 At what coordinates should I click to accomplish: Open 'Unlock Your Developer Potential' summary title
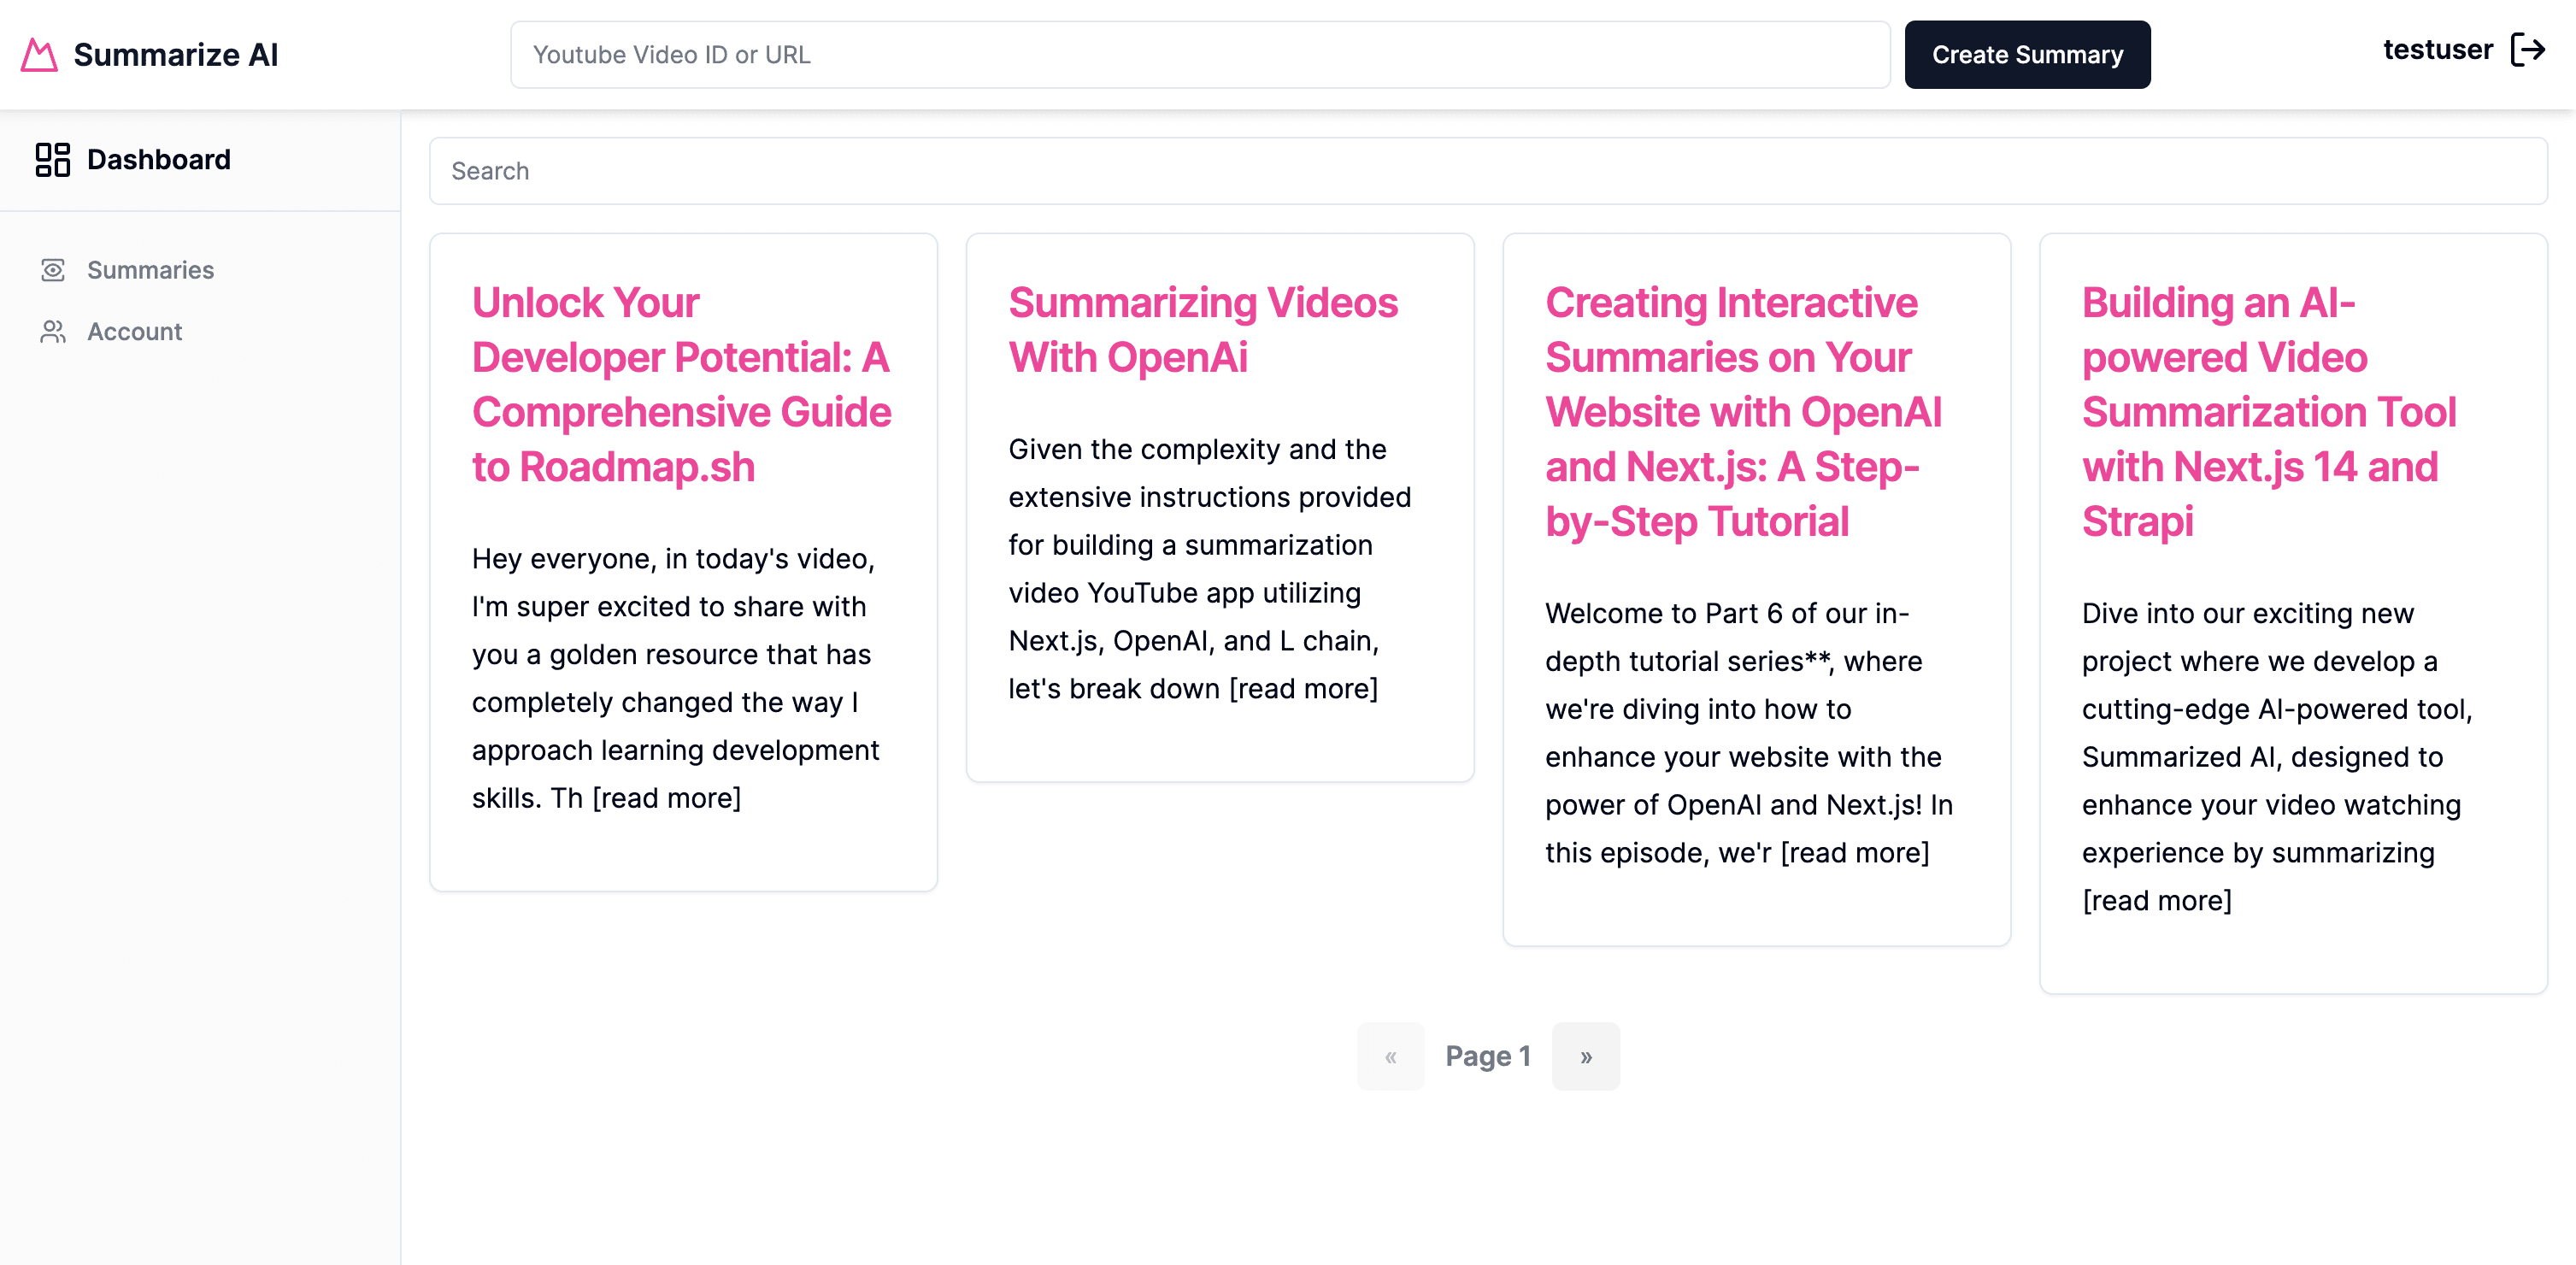(681, 385)
